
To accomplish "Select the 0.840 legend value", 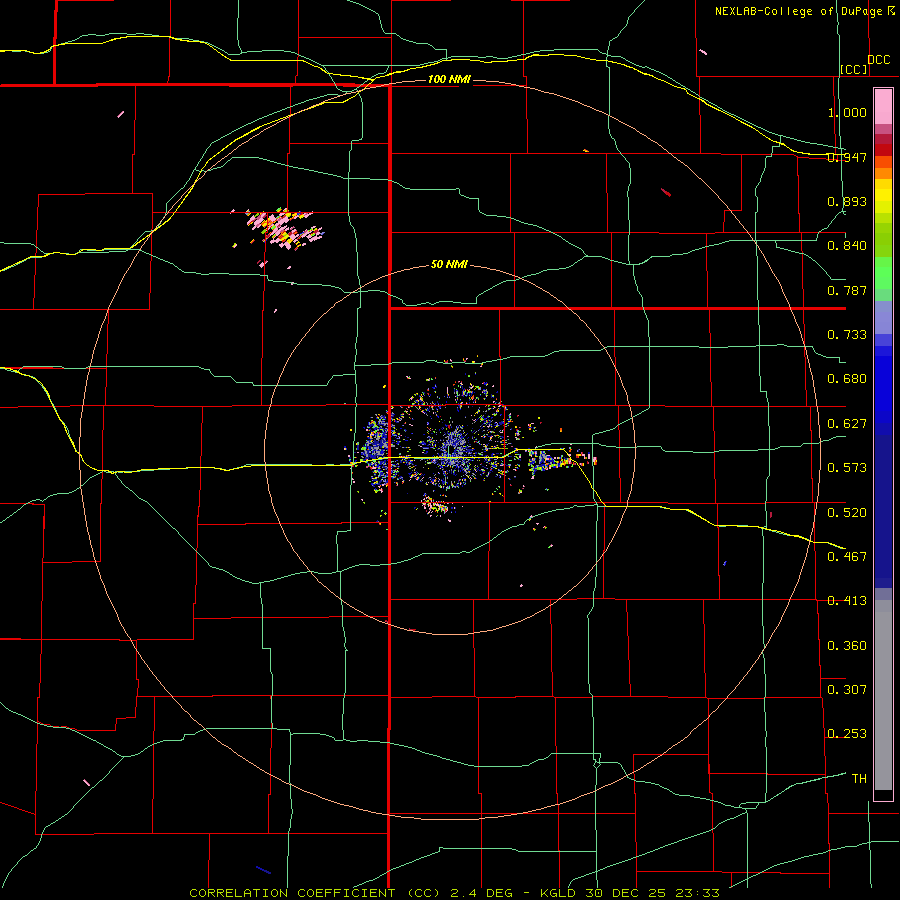I will [x=847, y=246].
